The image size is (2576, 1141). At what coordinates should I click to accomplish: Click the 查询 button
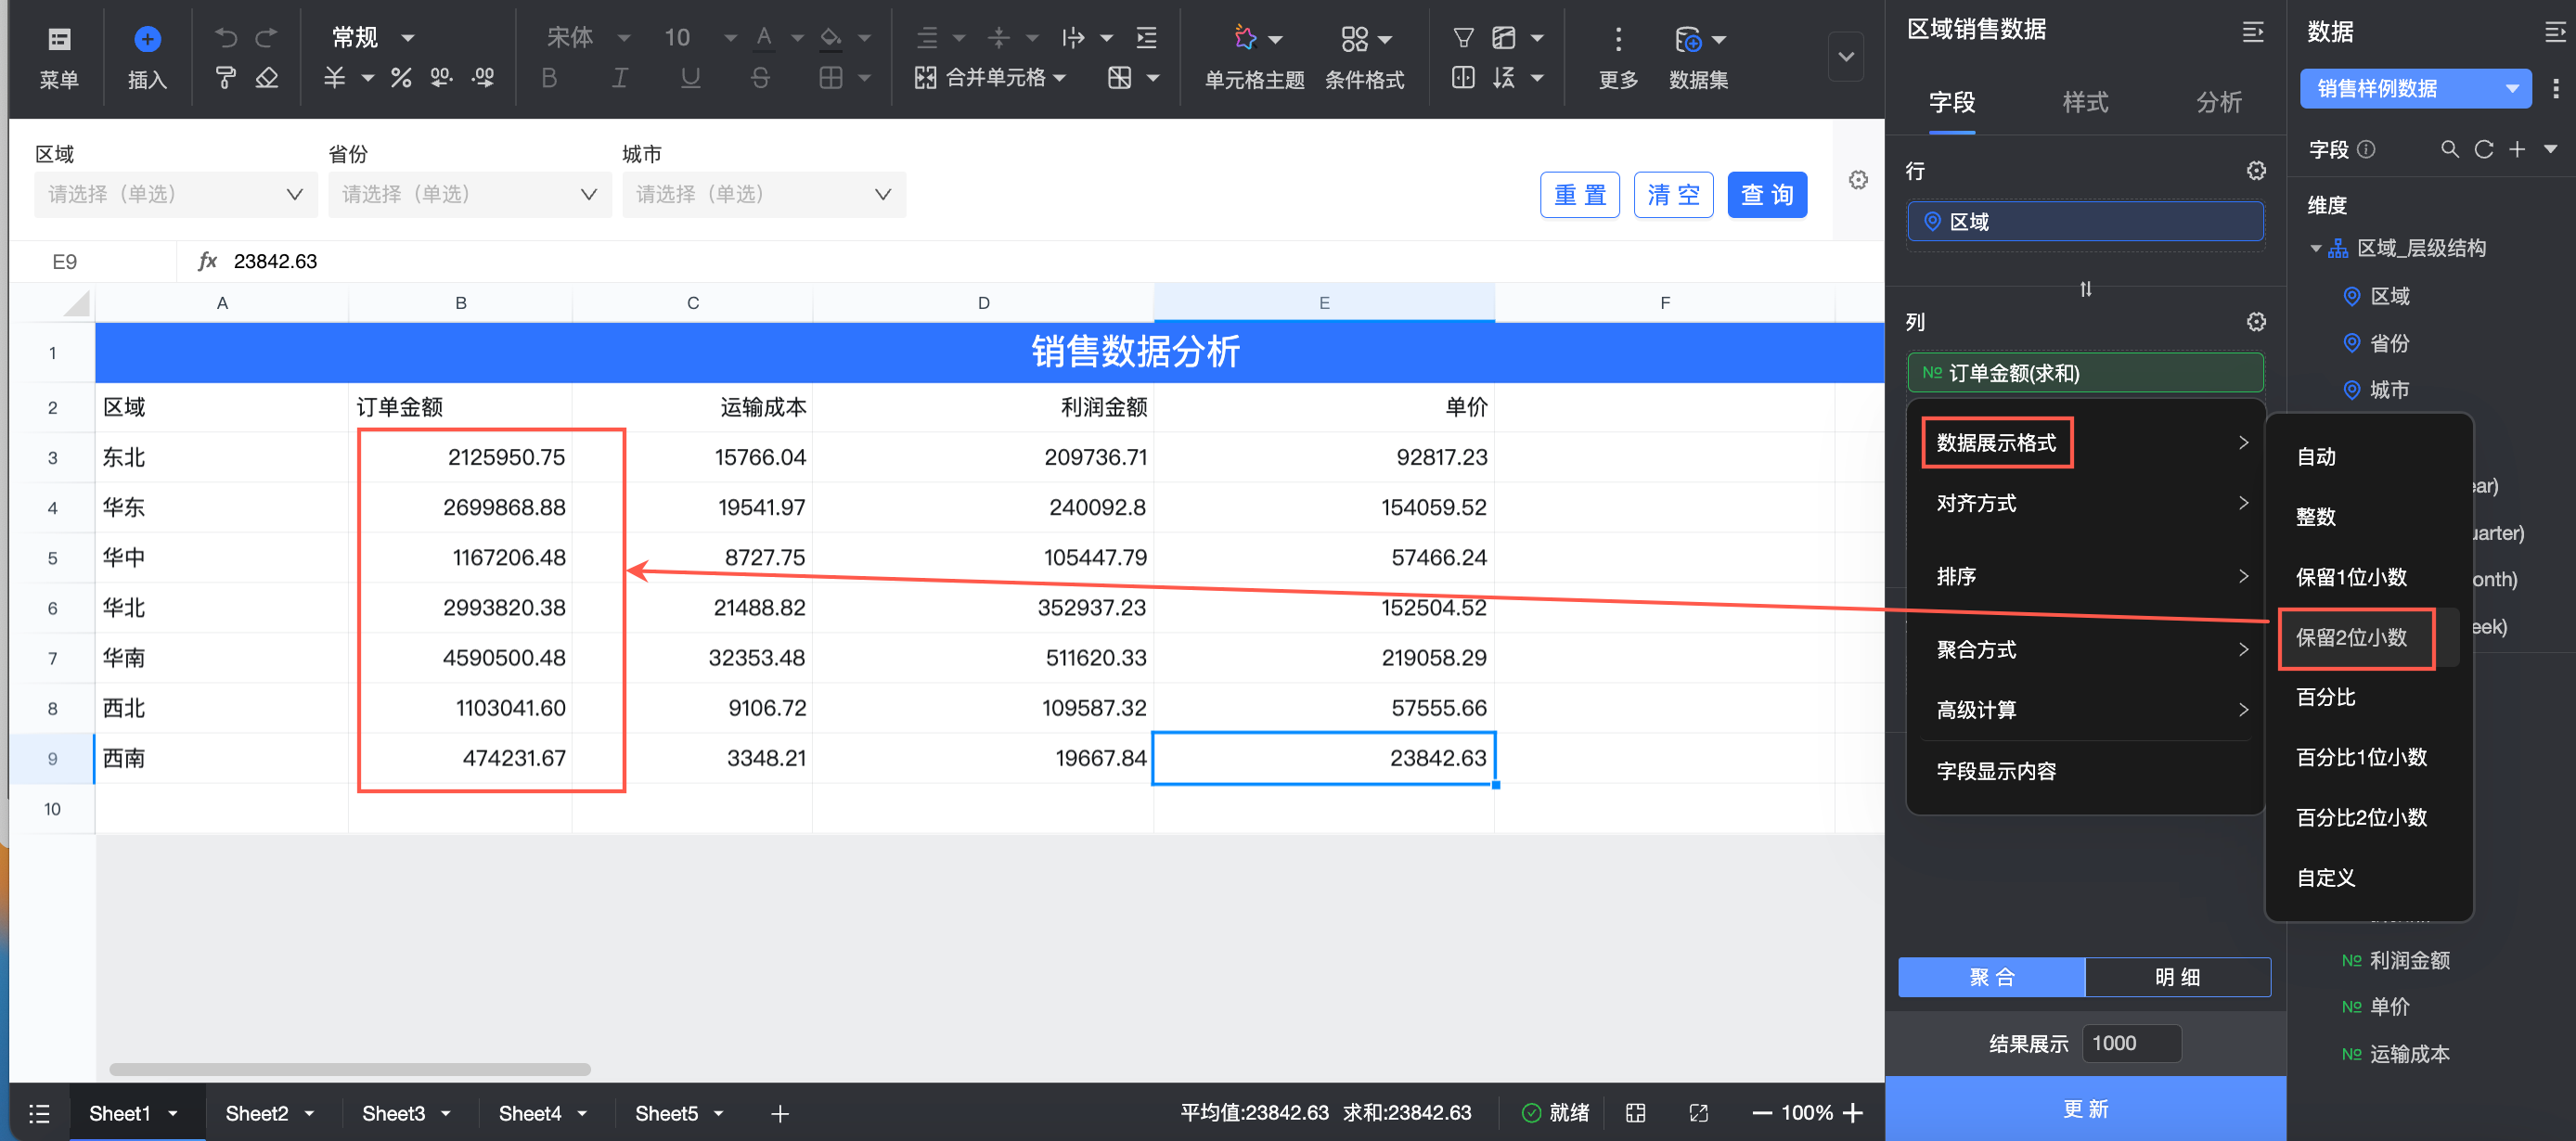tap(1766, 194)
